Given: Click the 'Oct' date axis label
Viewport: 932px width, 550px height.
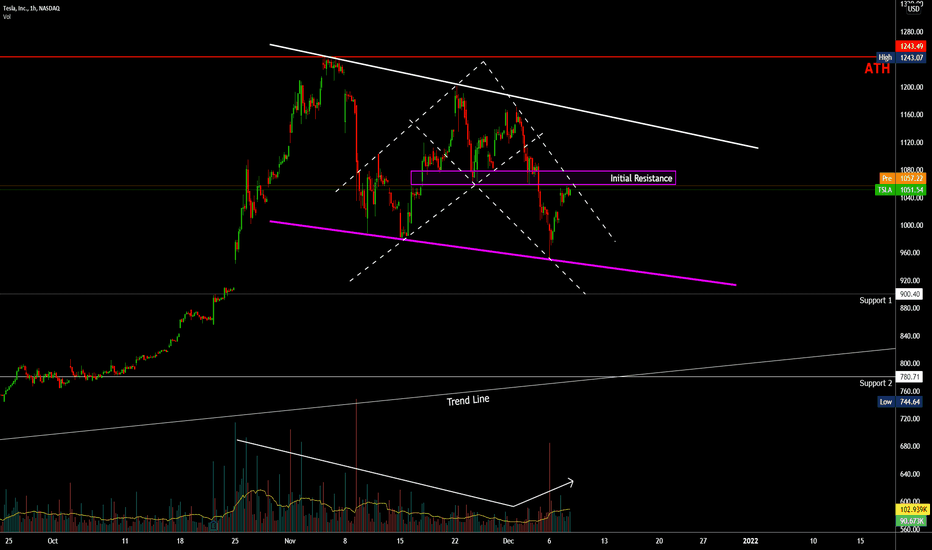Looking at the screenshot, I should click(52, 541).
